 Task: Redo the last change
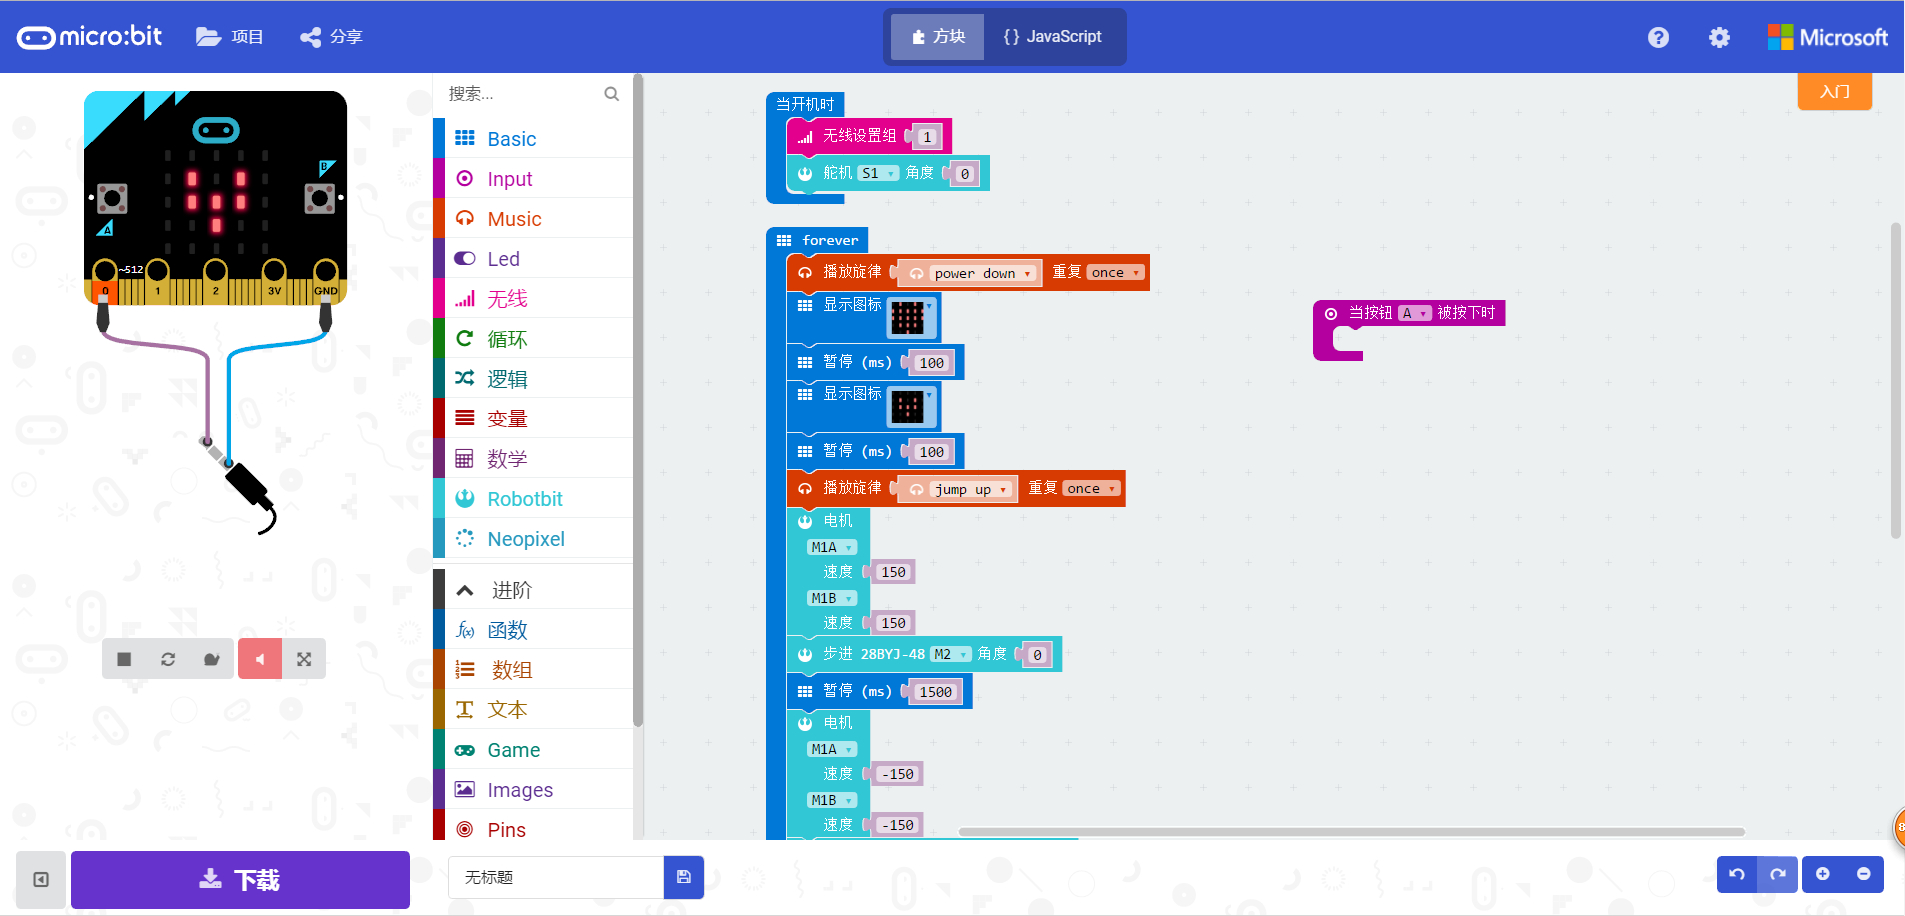[x=1778, y=874]
